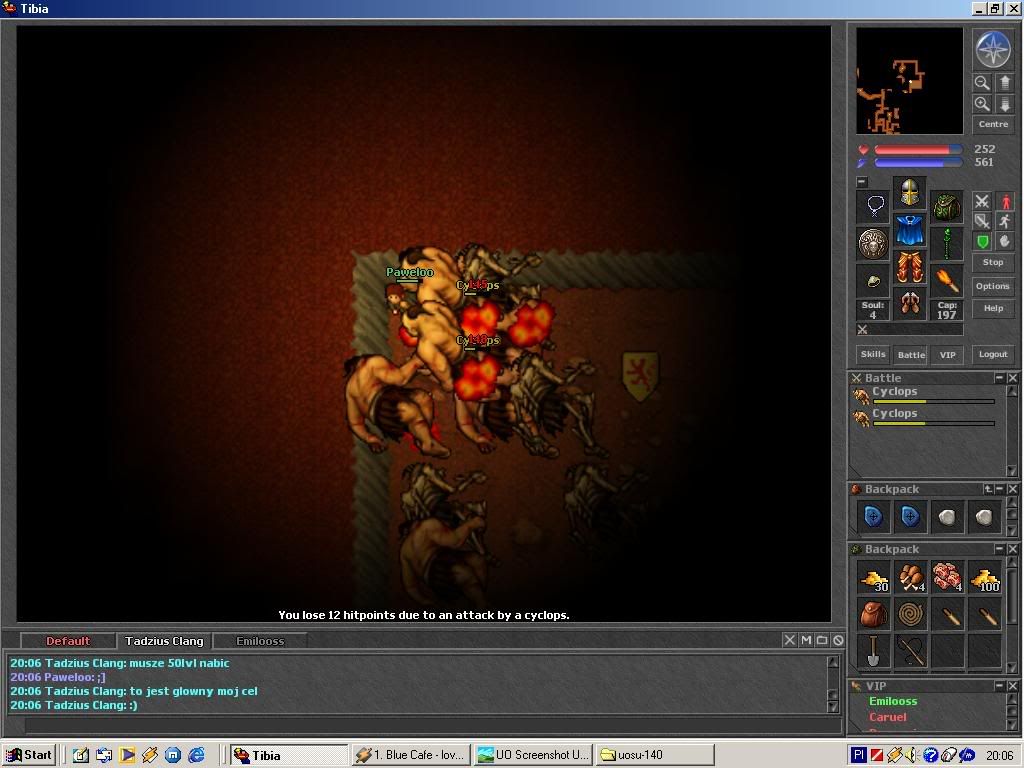Image resolution: width=1024 pixels, height=768 pixels.
Task: Select first Cyclops in Battle list
Action: (x=925, y=394)
